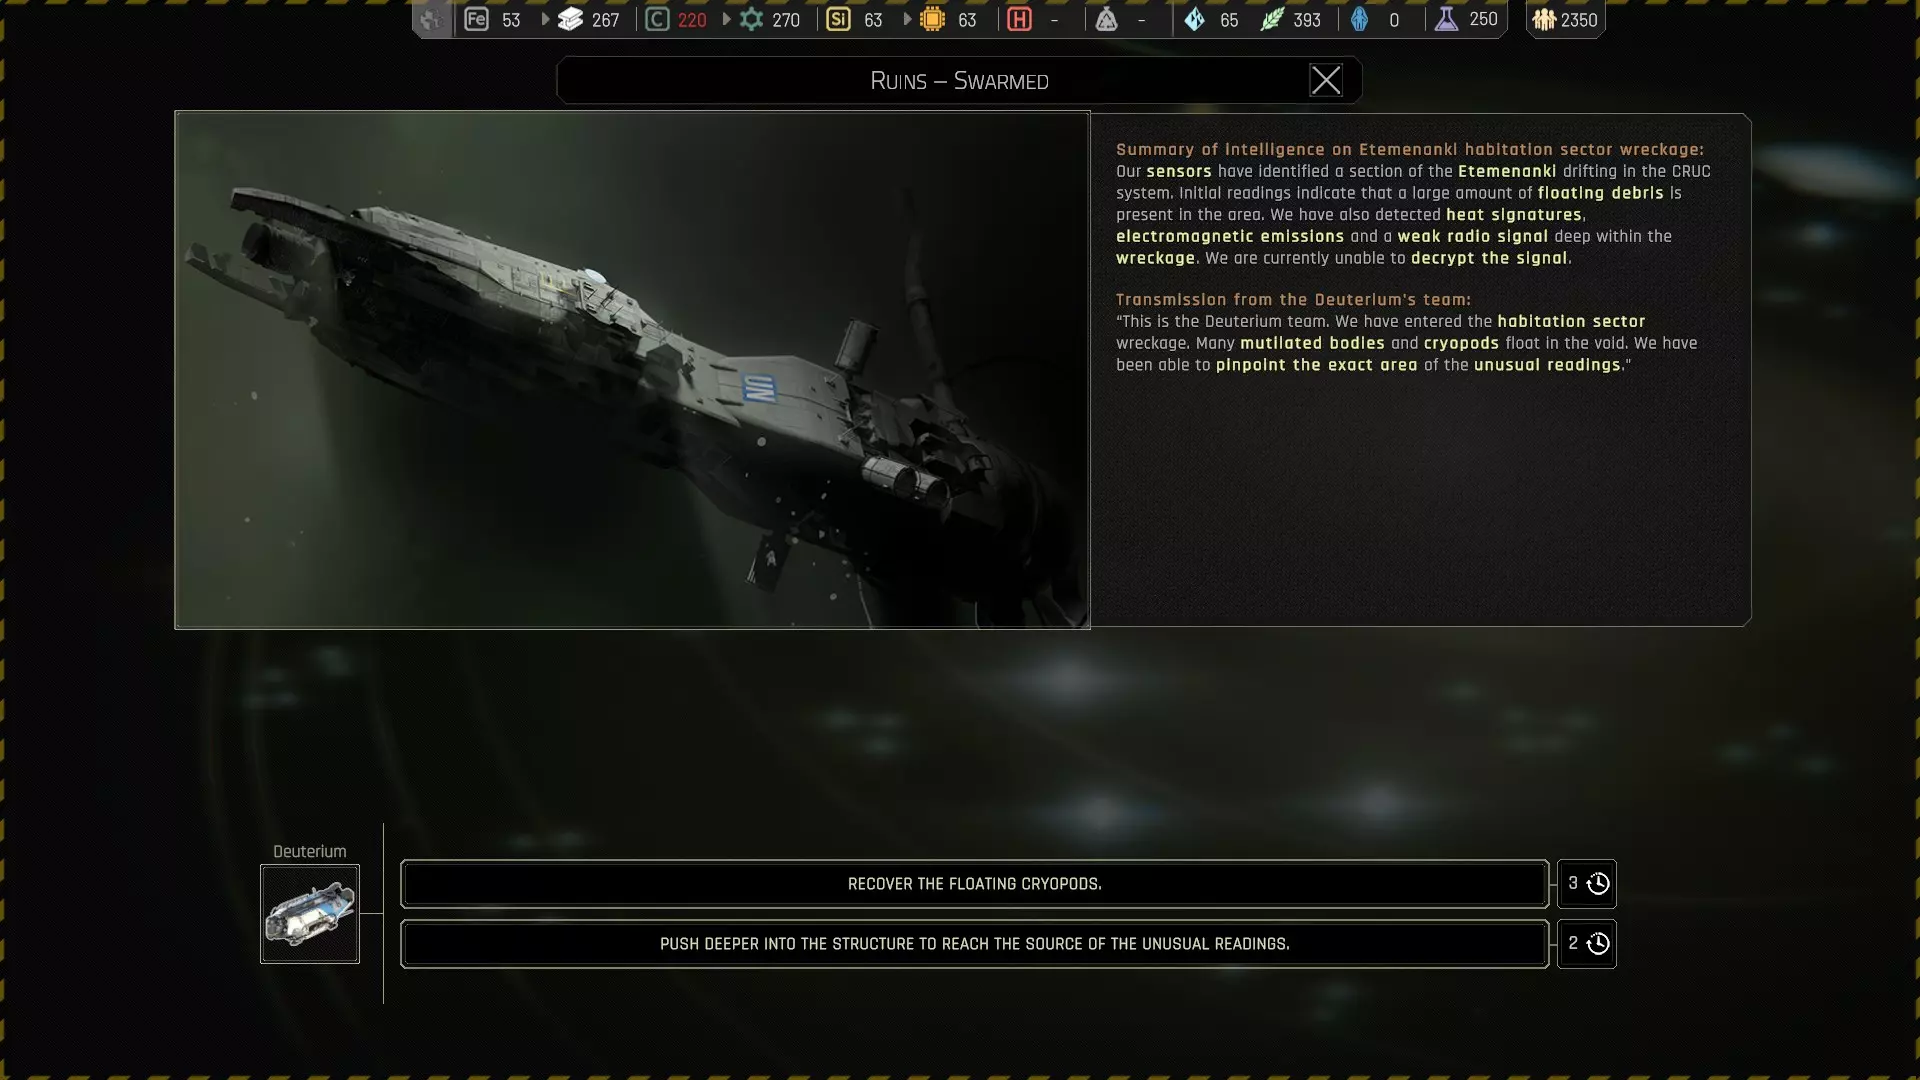Close the Ruins – Swarmed dialog
The image size is (1920, 1080).
coord(1326,80)
